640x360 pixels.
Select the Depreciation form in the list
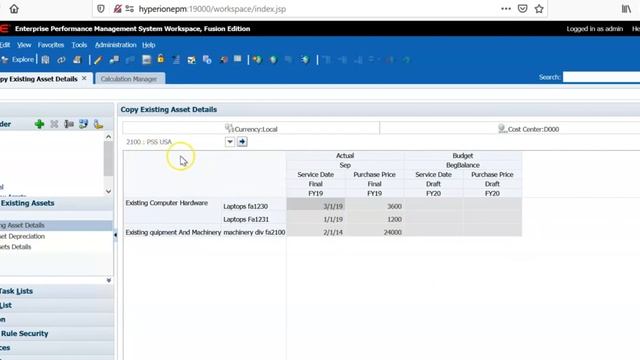23,236
